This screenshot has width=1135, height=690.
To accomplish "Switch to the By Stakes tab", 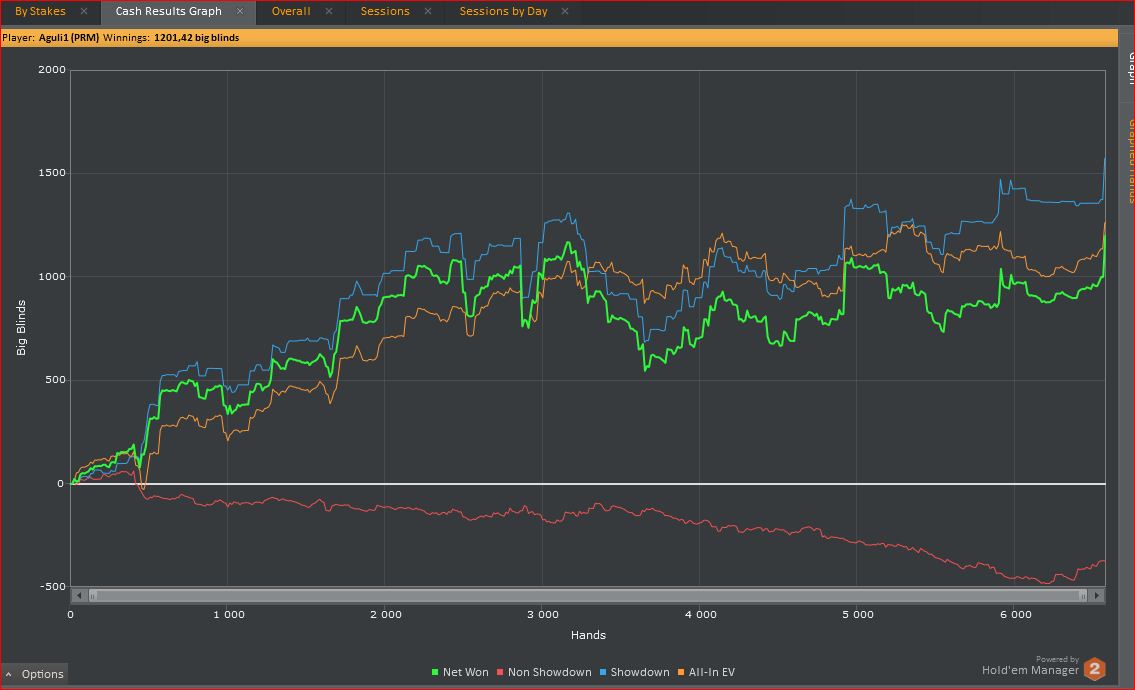I will tap(40, 12).
